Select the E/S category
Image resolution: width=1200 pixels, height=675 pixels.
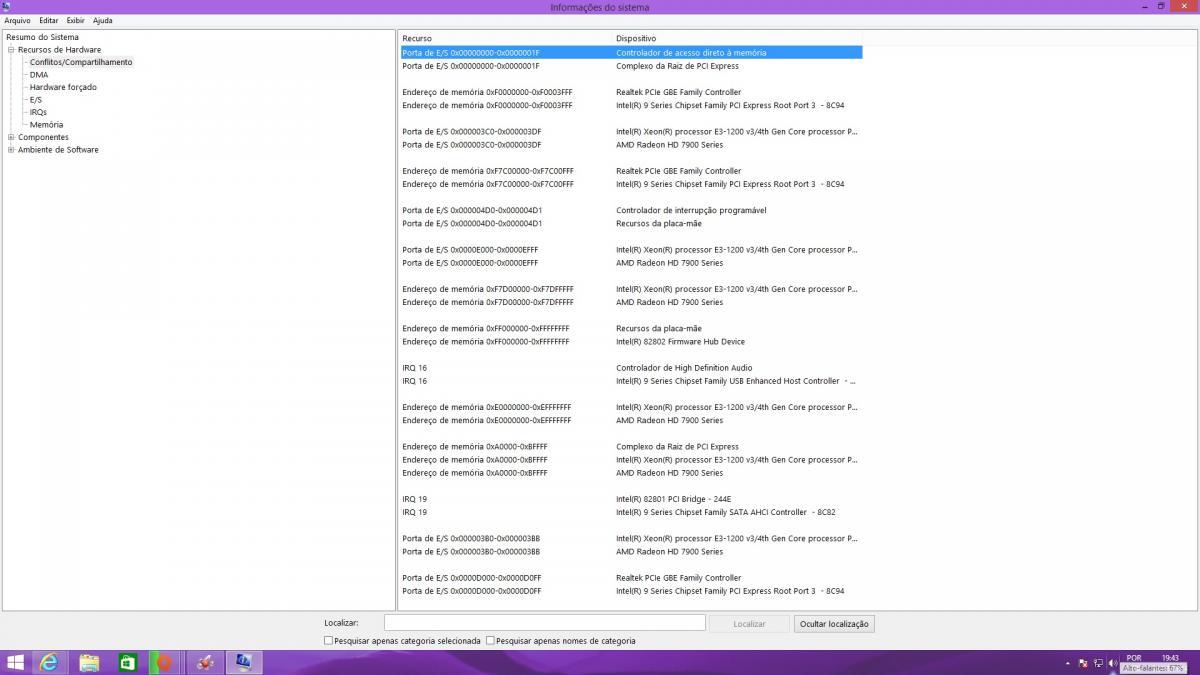pyautogui.click(x=36, y=100)
